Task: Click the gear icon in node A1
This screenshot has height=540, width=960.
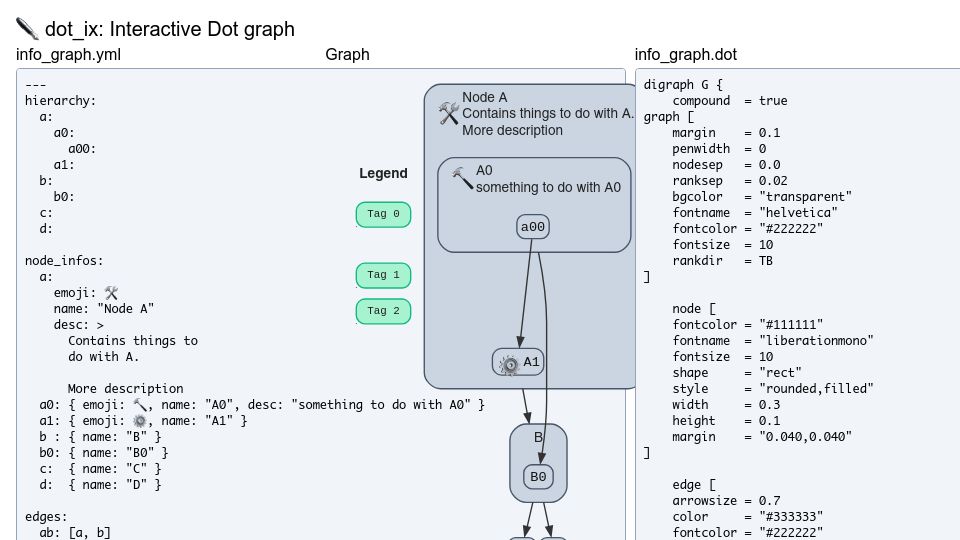Action: coord(509,364)
